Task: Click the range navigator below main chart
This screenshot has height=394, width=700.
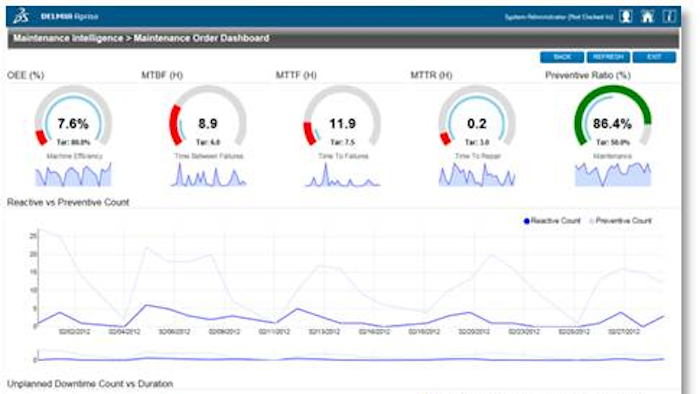Action: click(x=351, y=356)
